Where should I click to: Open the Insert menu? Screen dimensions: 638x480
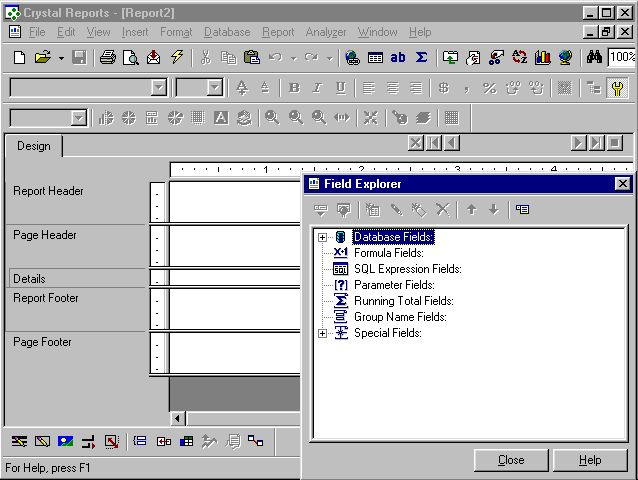[x=135, y=32]
